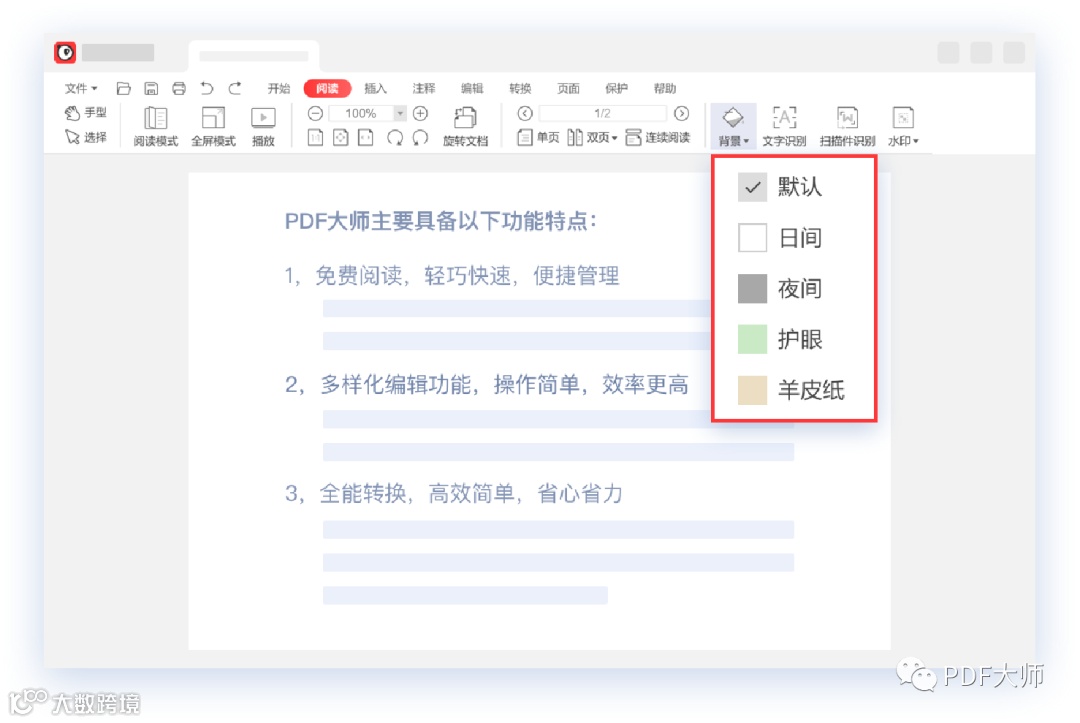
Task: Start 播放 slideshow playback
Action: [263, 127]
